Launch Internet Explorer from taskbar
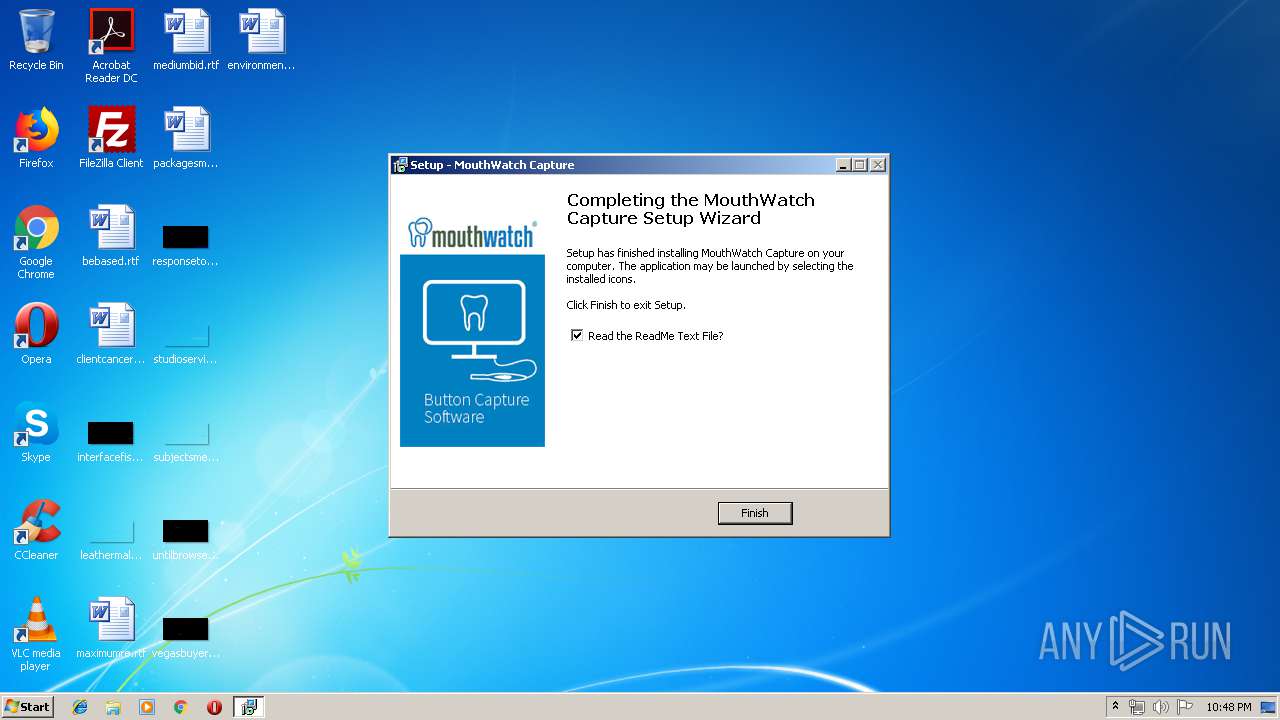This screenshot has width=1280, height=720. click(80, 707)
